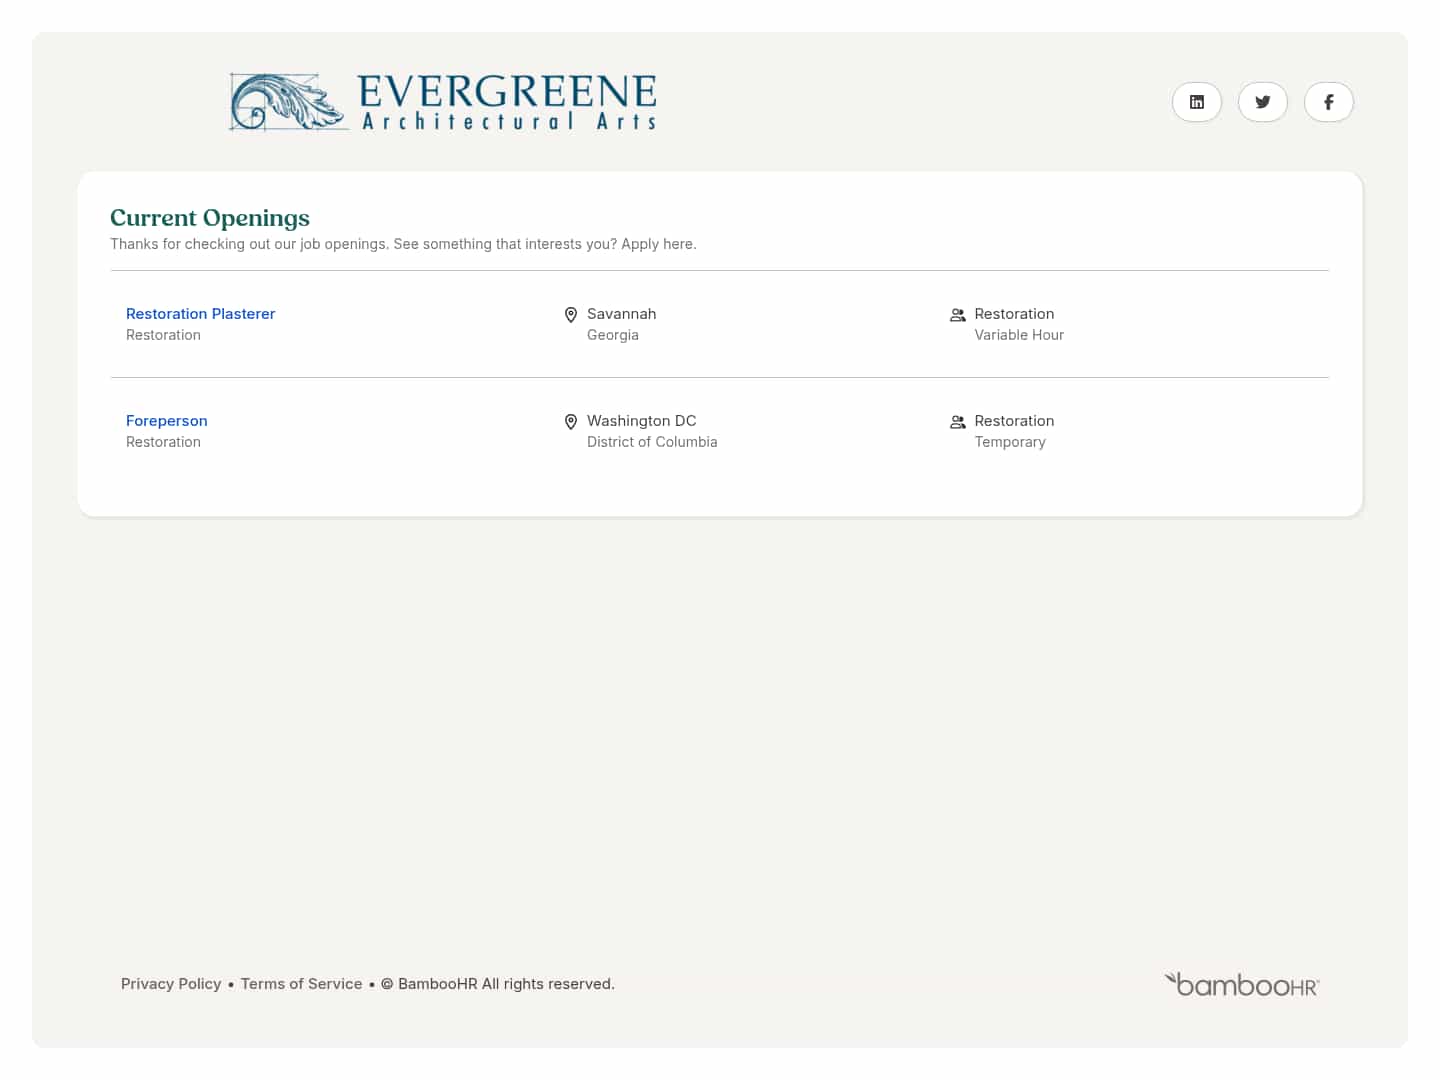Click Variable Hour on the Plasterer listing
Viewport: 1440px width, 1080px height.
tap(1019, 334)
